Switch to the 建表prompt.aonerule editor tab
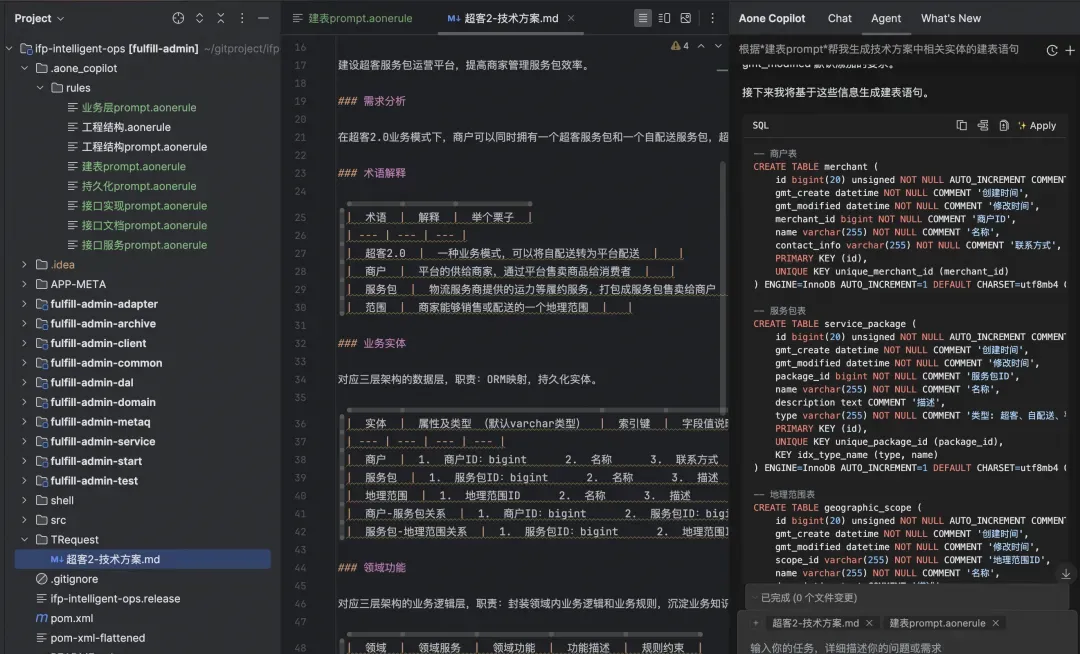Viewport: 1080px width, 654px height. (x=353, y=19)
